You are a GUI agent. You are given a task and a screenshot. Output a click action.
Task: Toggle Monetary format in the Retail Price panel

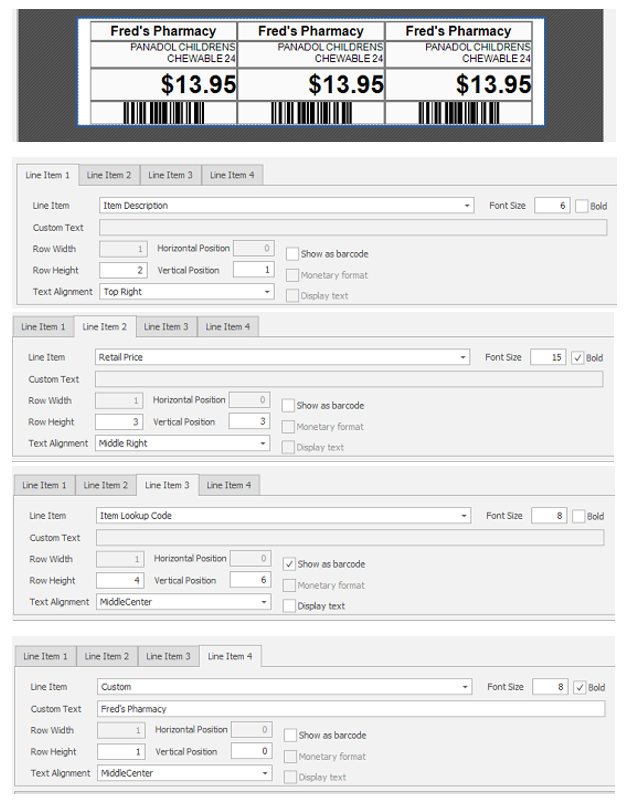pyautogui.click(x=288, y=427)
